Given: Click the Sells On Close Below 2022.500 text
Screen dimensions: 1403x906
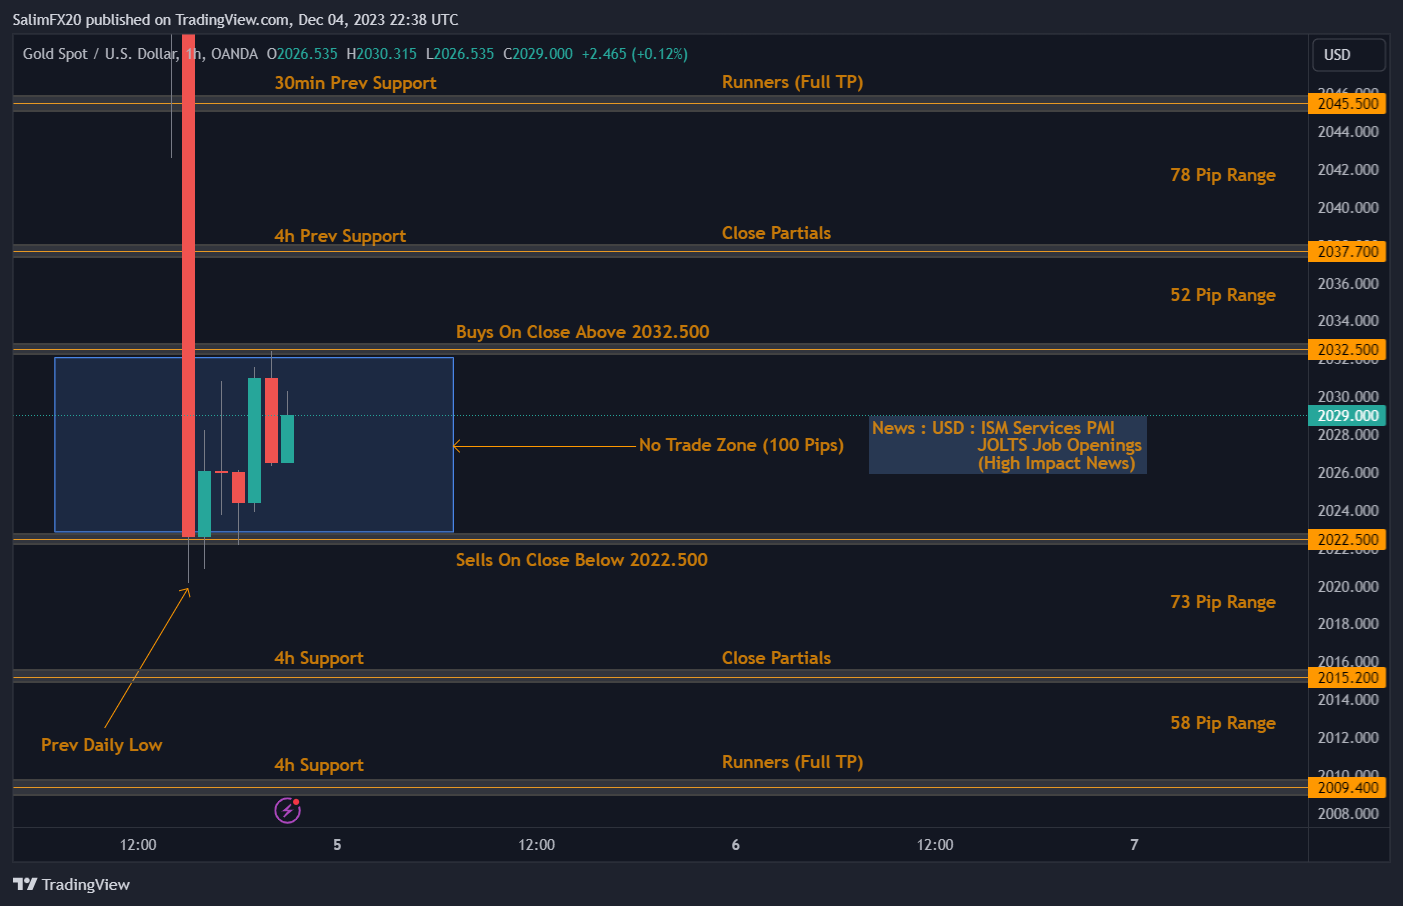Looking at the screenshot, I should [581, 560].
